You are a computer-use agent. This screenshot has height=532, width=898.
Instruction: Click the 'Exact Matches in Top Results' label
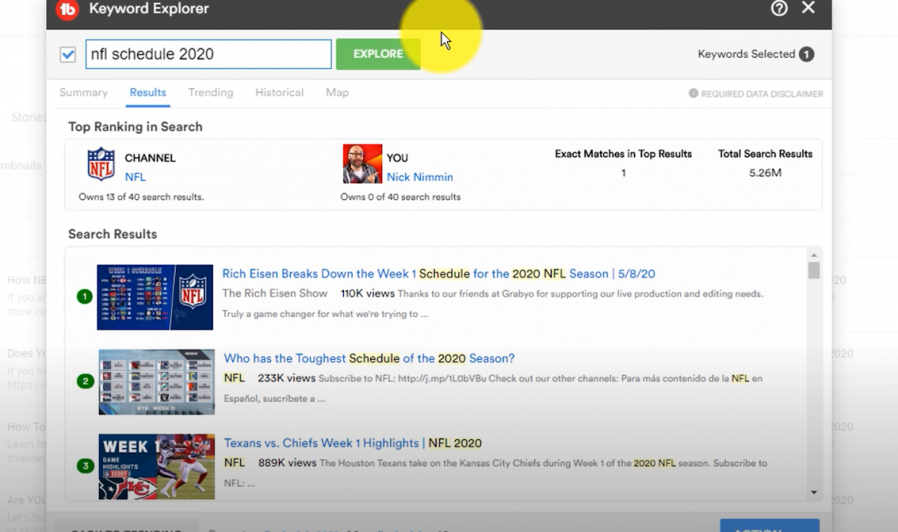tap(623, 154)
